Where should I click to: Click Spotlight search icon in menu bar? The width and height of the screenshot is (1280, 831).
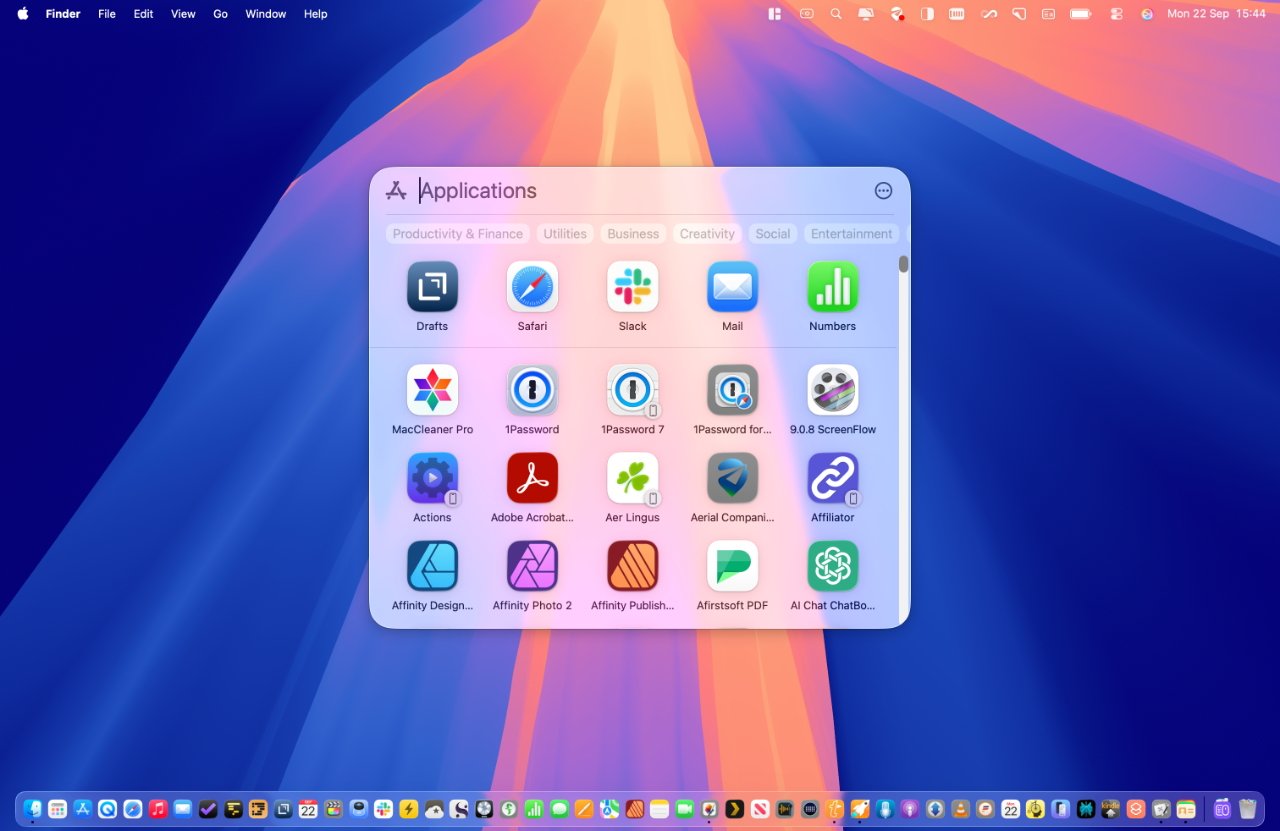click(836, 14)
